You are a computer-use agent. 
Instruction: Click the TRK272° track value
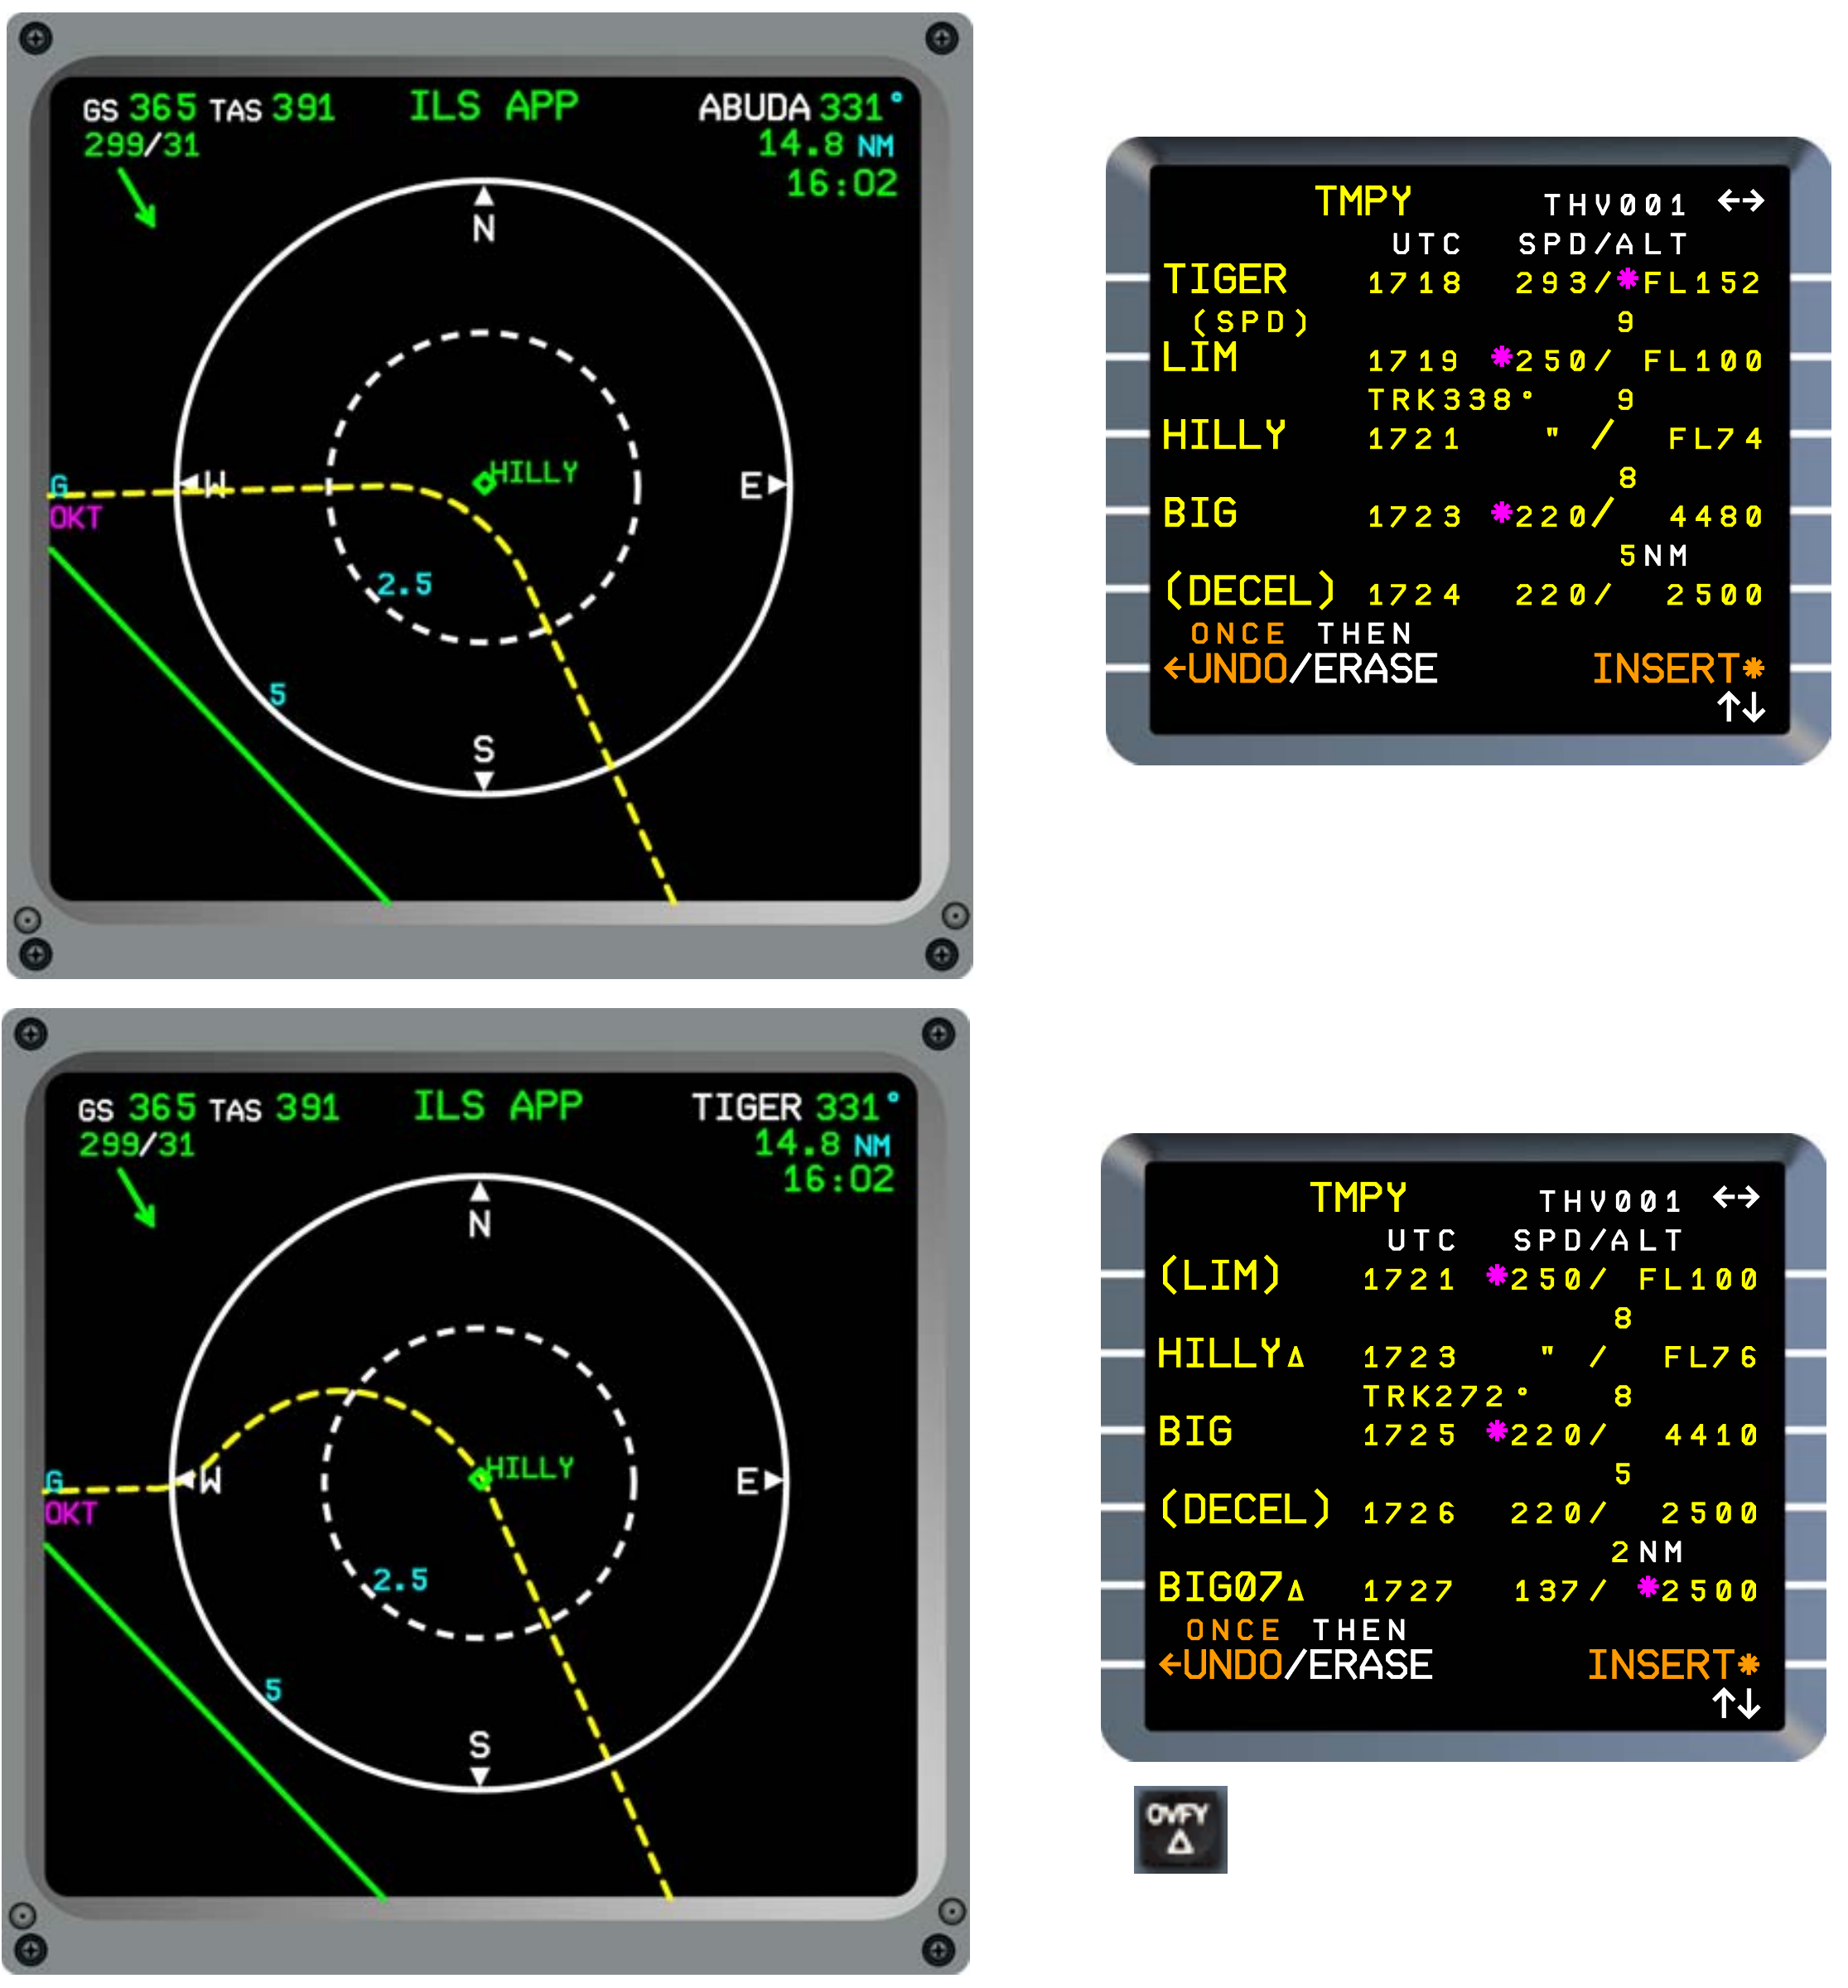click(x=1445, y=1396)
